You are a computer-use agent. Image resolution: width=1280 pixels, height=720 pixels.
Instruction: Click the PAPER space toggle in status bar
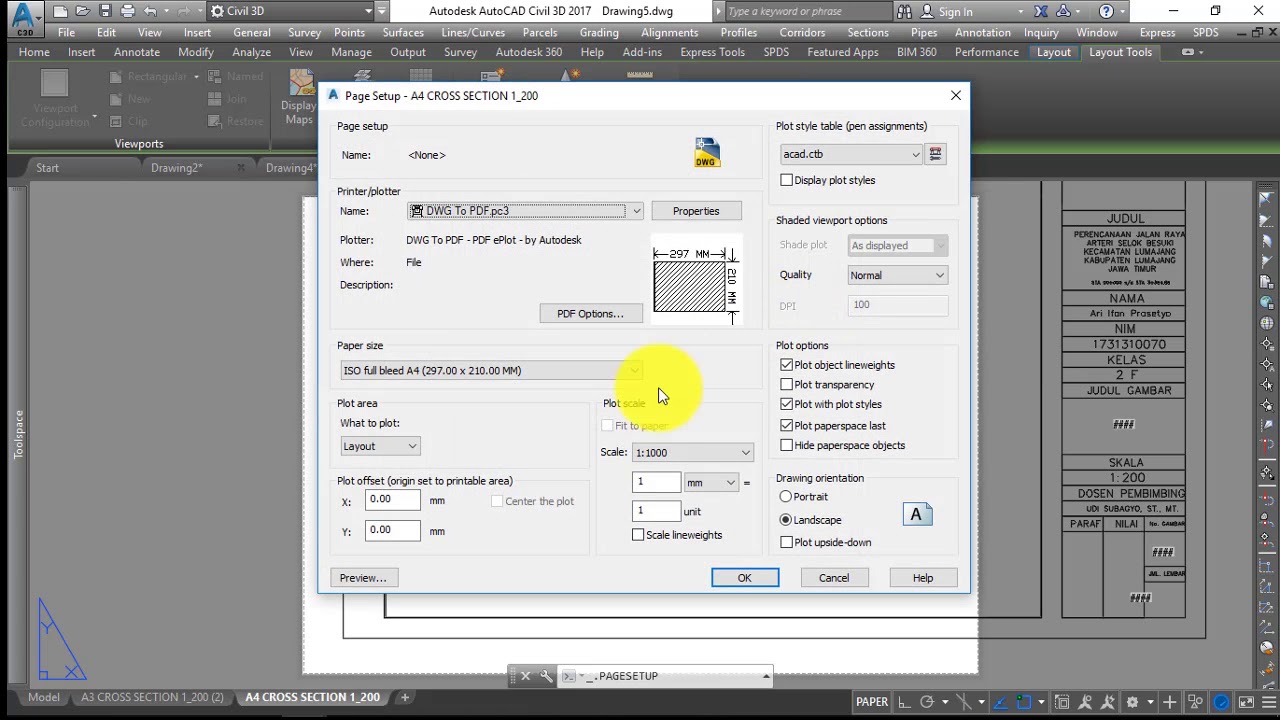coord(872,702)
